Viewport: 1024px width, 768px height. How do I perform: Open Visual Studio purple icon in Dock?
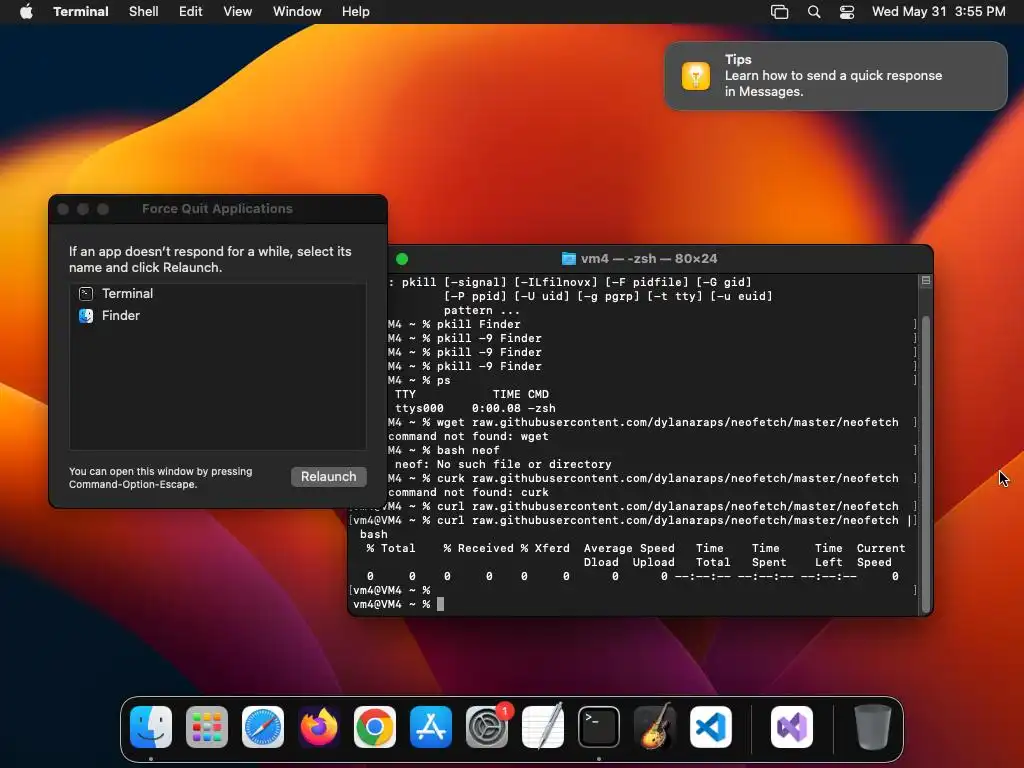pyautogui.click(x=792, y=727)
